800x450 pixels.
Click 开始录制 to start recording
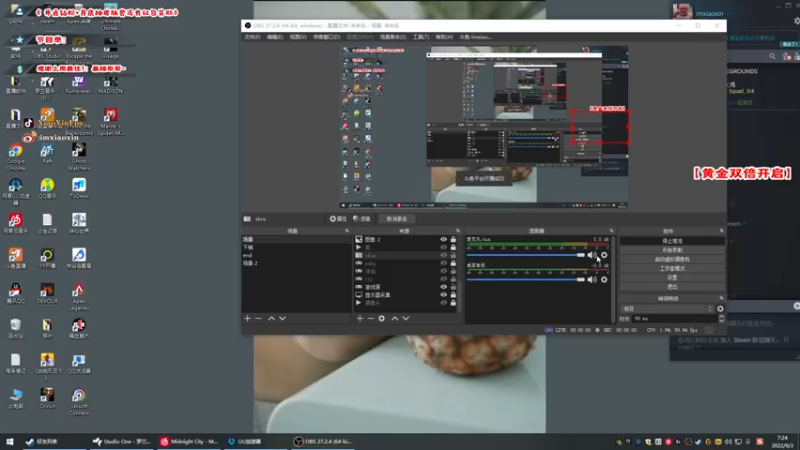(672, 250)
